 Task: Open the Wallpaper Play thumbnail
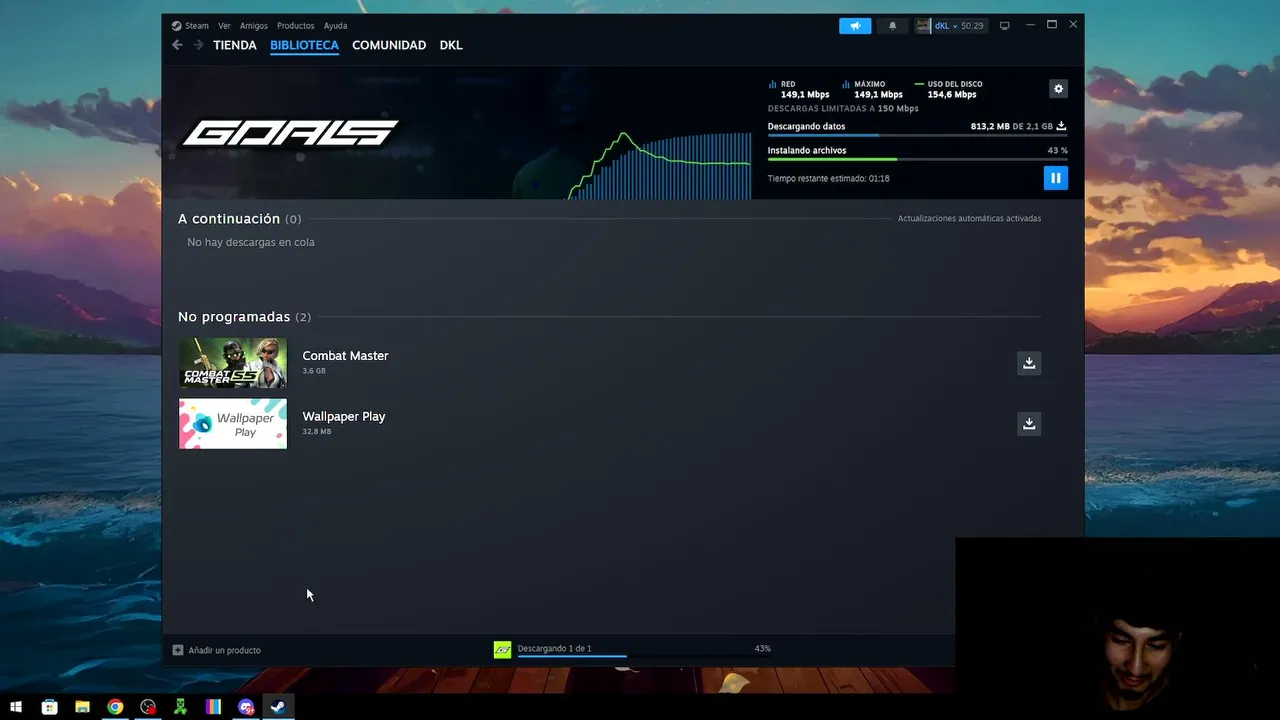pos(233,424)
